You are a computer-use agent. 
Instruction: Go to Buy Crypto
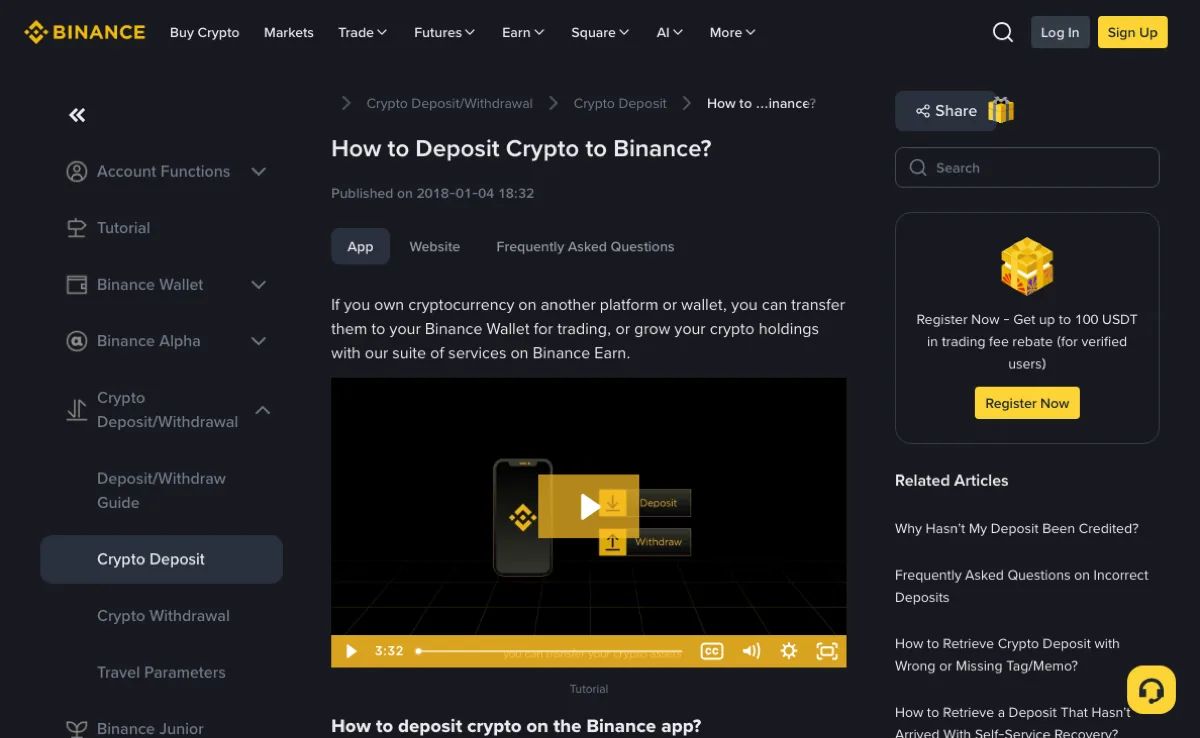click(205, 32)
